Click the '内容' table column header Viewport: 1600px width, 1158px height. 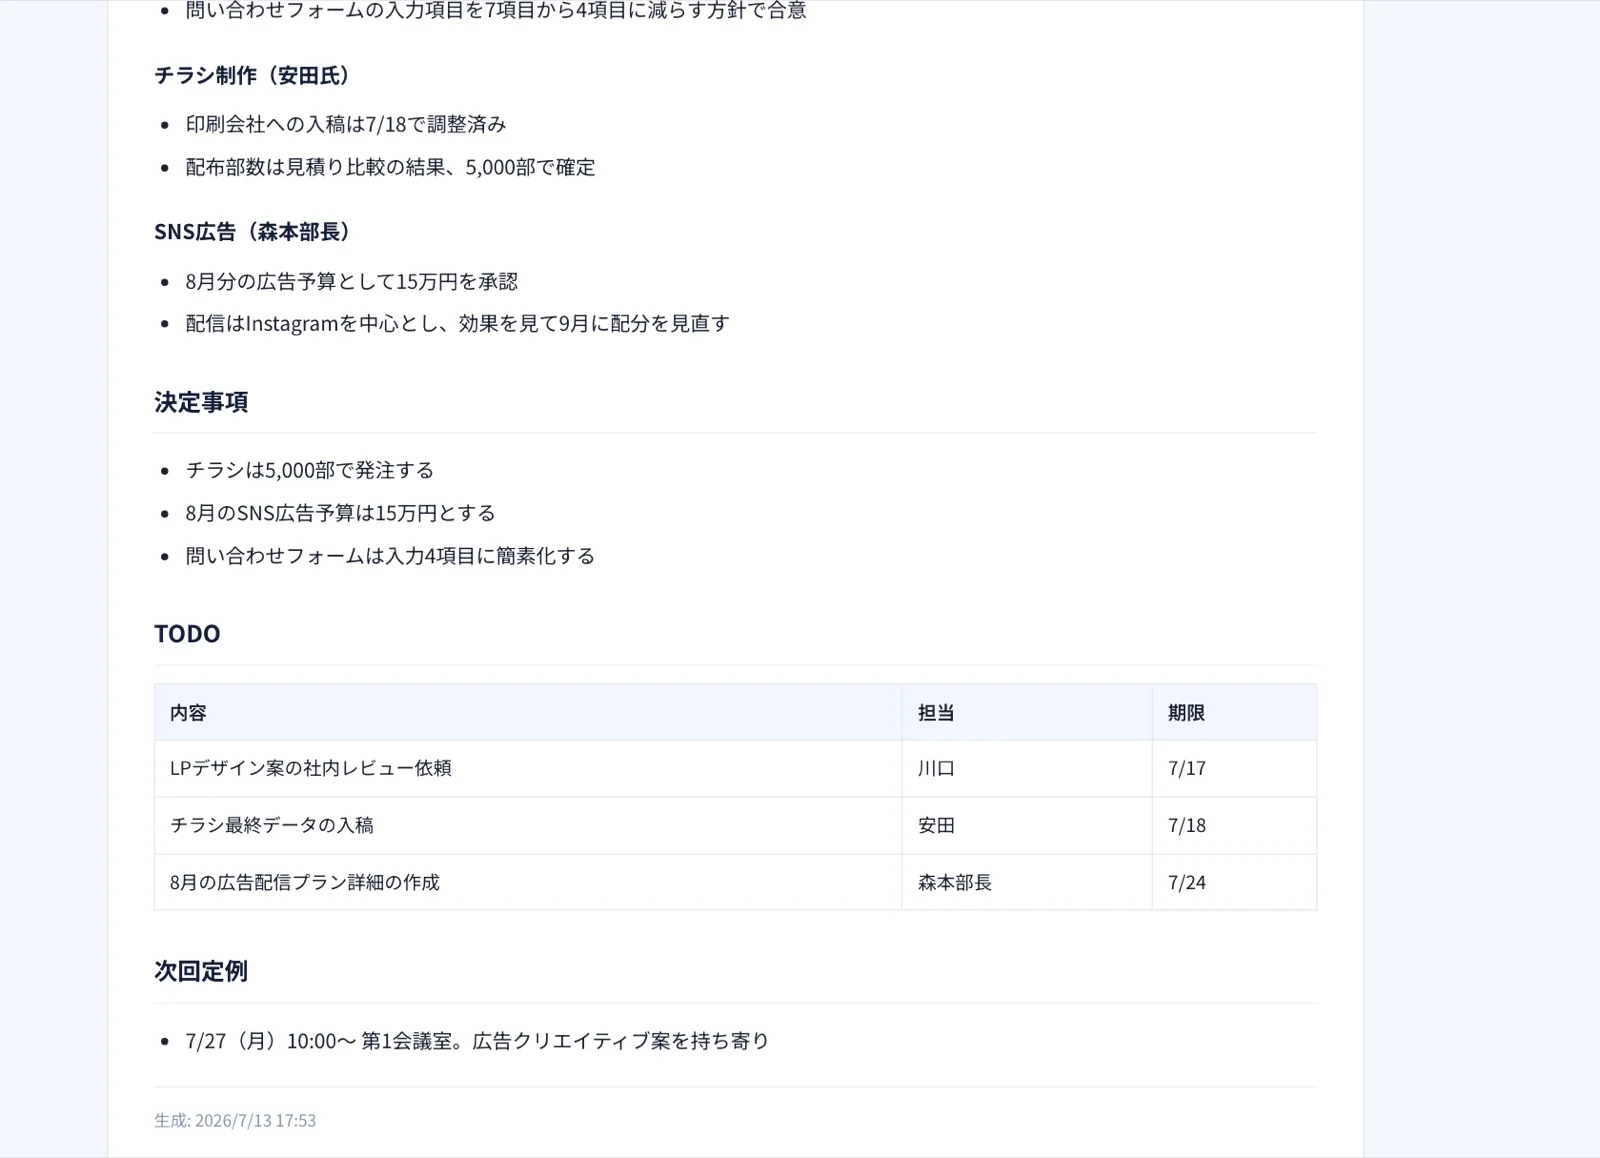click(528, 713)
